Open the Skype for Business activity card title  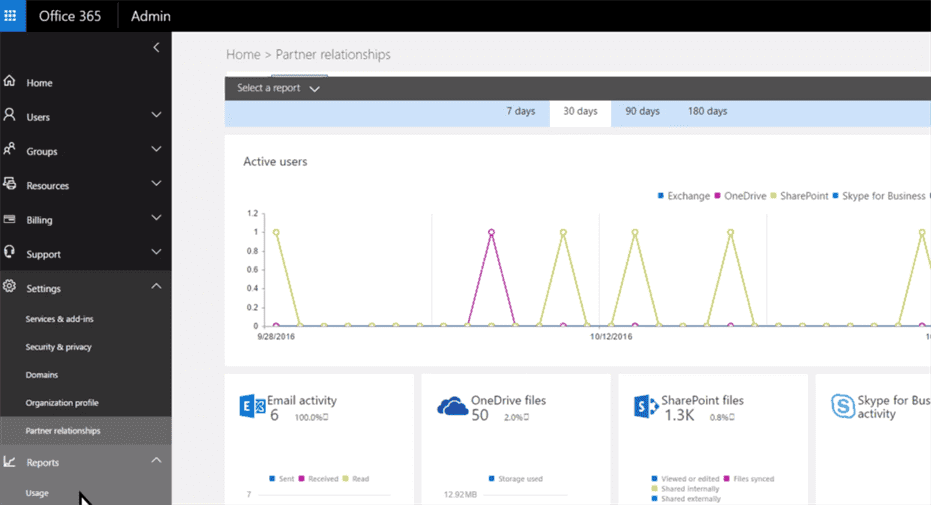[894, 407]
